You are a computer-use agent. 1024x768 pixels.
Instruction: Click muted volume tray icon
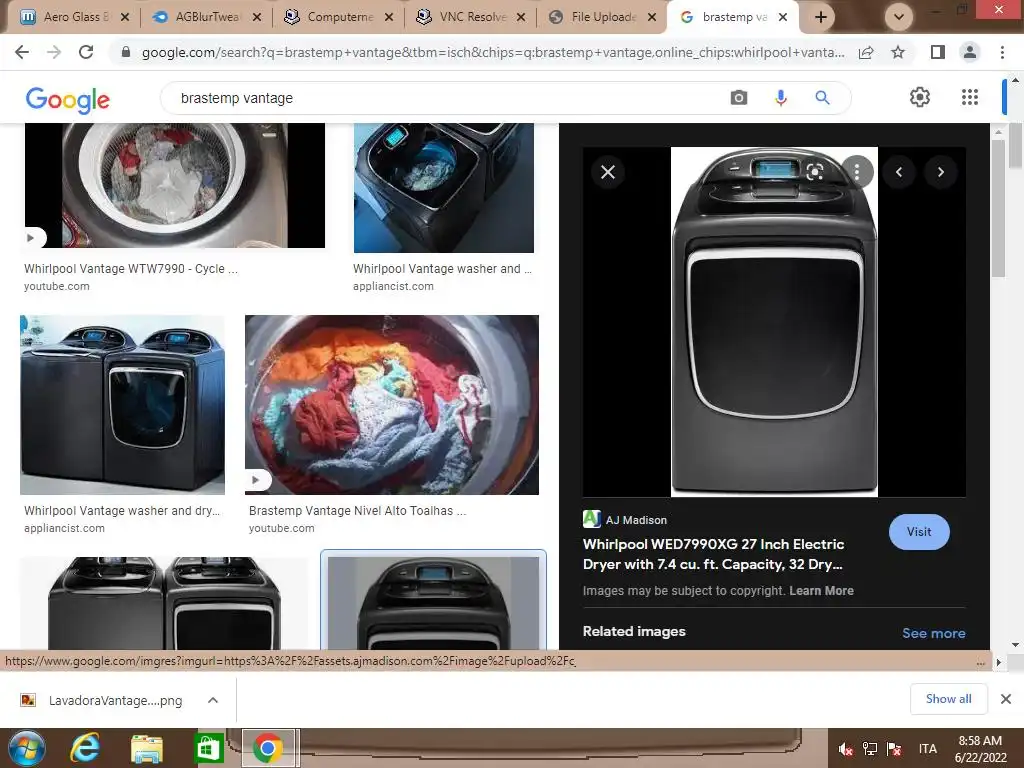(x=845, y=749)
